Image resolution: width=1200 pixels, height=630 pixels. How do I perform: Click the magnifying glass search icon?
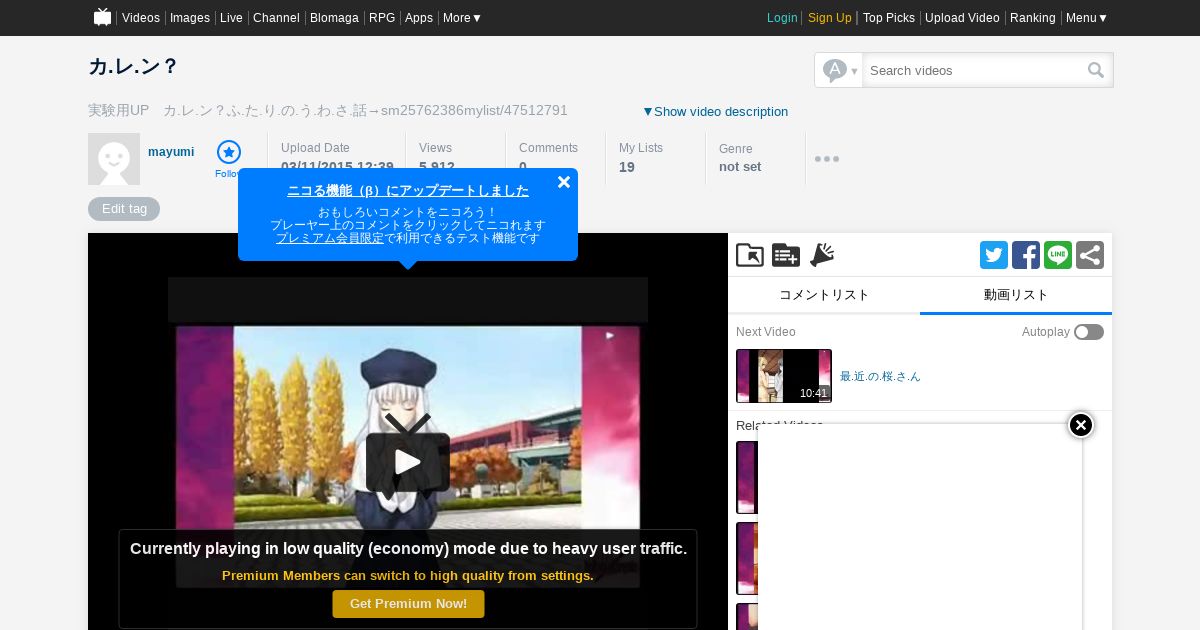tap(1097, 70)
